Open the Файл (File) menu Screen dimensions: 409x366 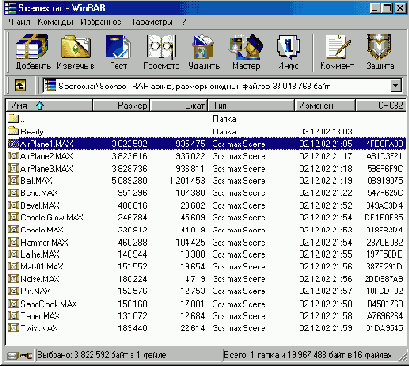pos(19,22)
